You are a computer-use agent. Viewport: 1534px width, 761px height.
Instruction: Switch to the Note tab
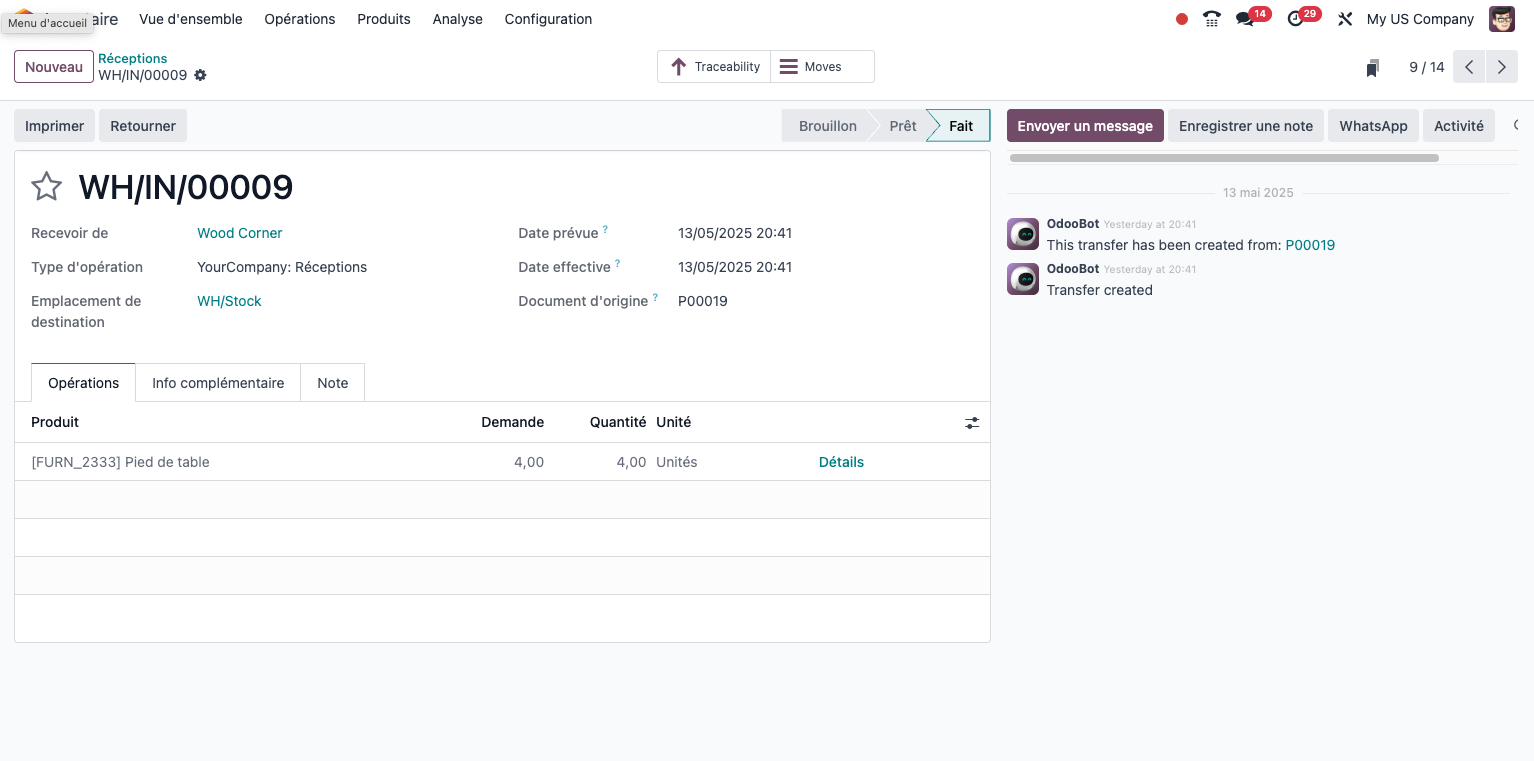click(x=333, y=383)
